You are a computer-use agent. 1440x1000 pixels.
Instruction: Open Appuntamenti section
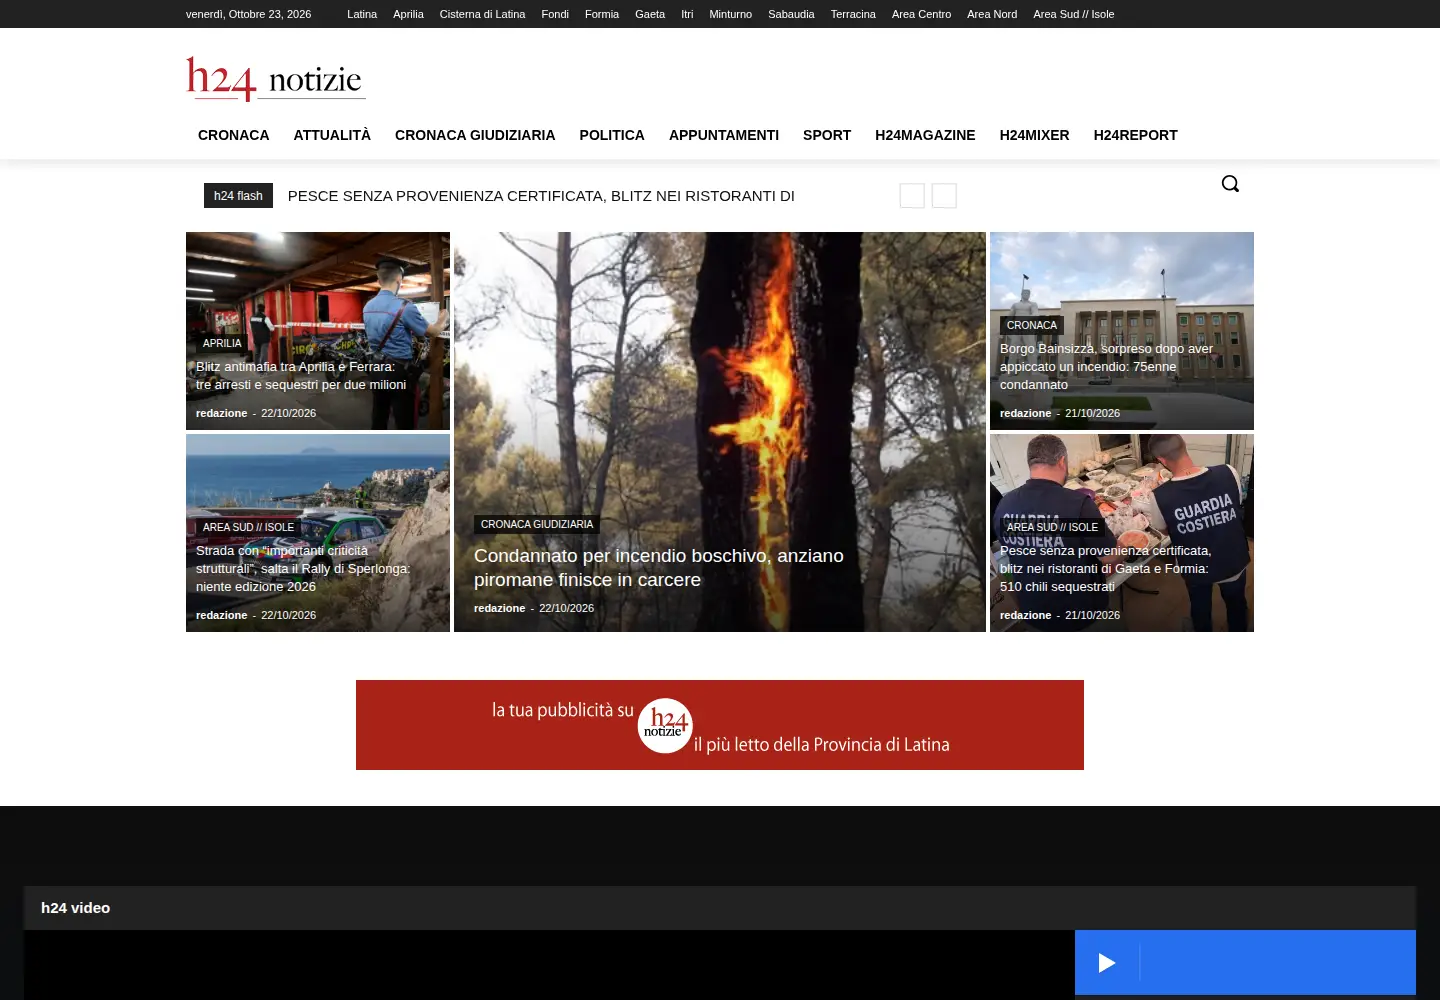[724, 135]
